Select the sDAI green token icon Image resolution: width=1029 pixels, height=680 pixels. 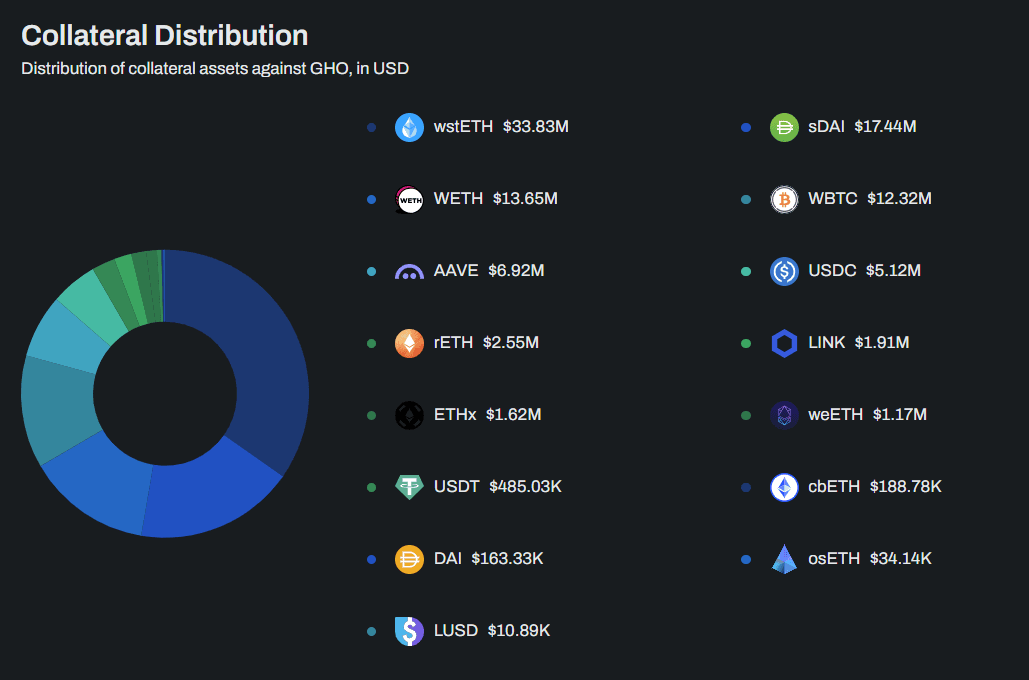tap(784, 127)
